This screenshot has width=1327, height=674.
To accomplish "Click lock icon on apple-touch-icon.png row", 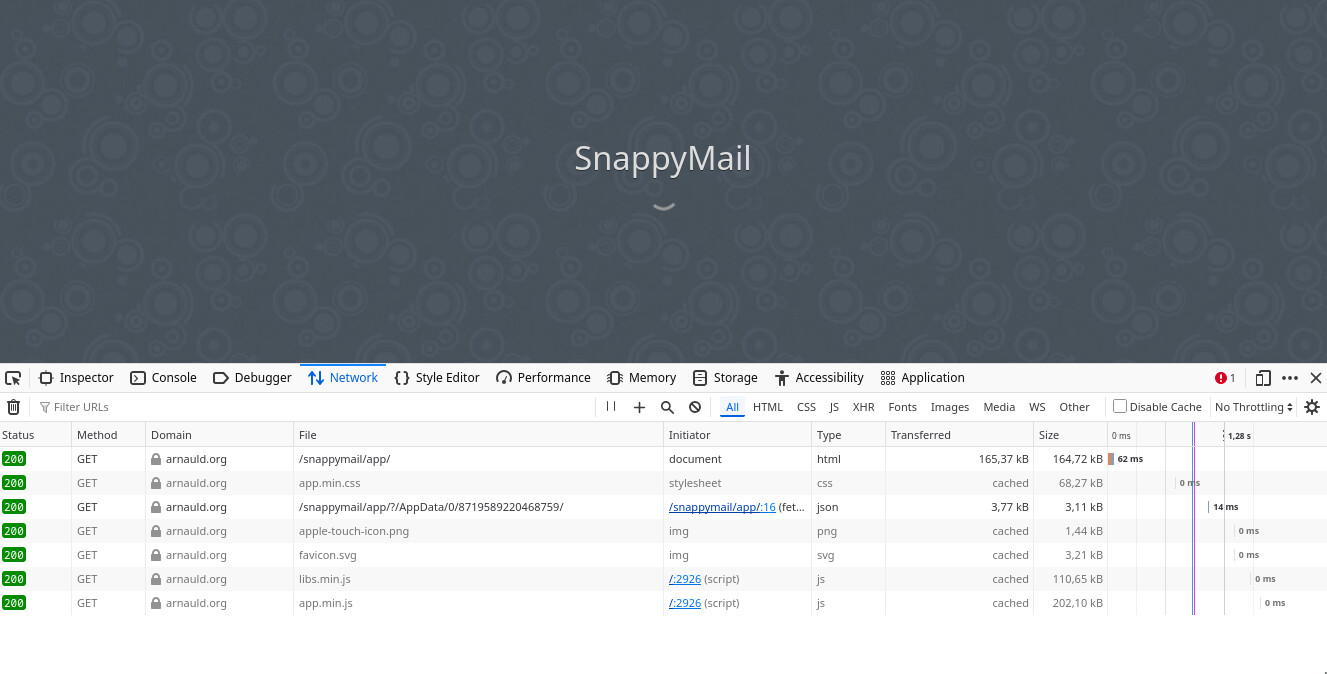I will tap(156, 531).
